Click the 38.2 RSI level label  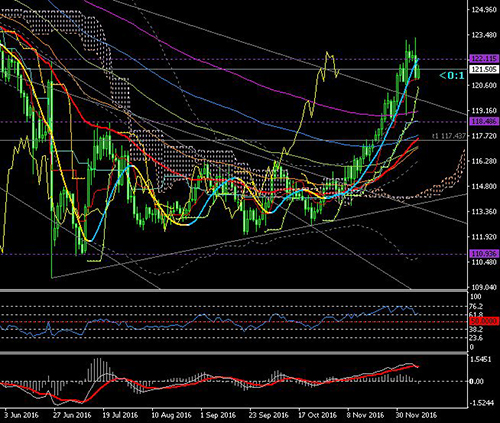(x=476, y=330)
